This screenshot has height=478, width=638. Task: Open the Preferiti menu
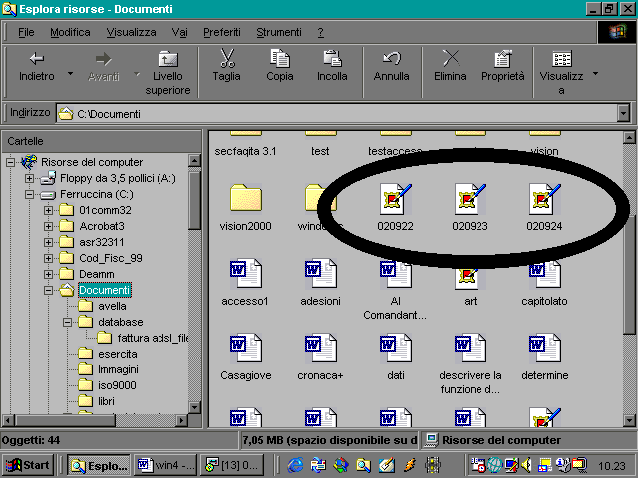[222, 32]
